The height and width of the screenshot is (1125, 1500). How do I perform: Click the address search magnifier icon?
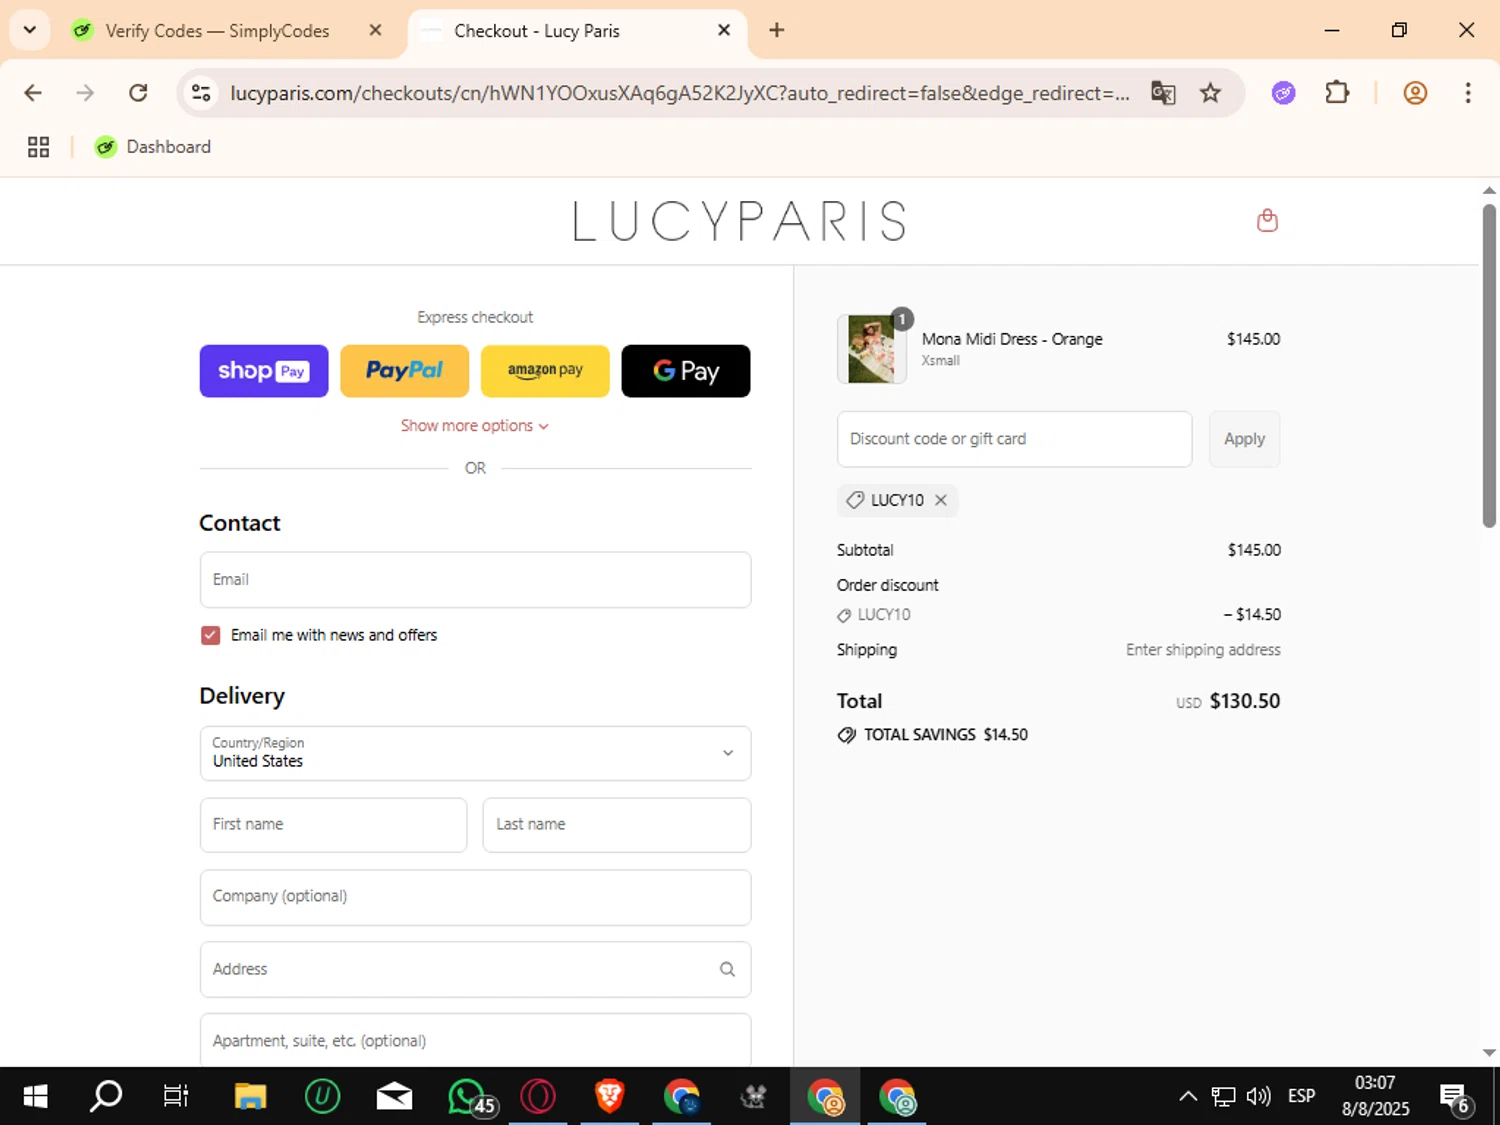click(x=727, y=969)
